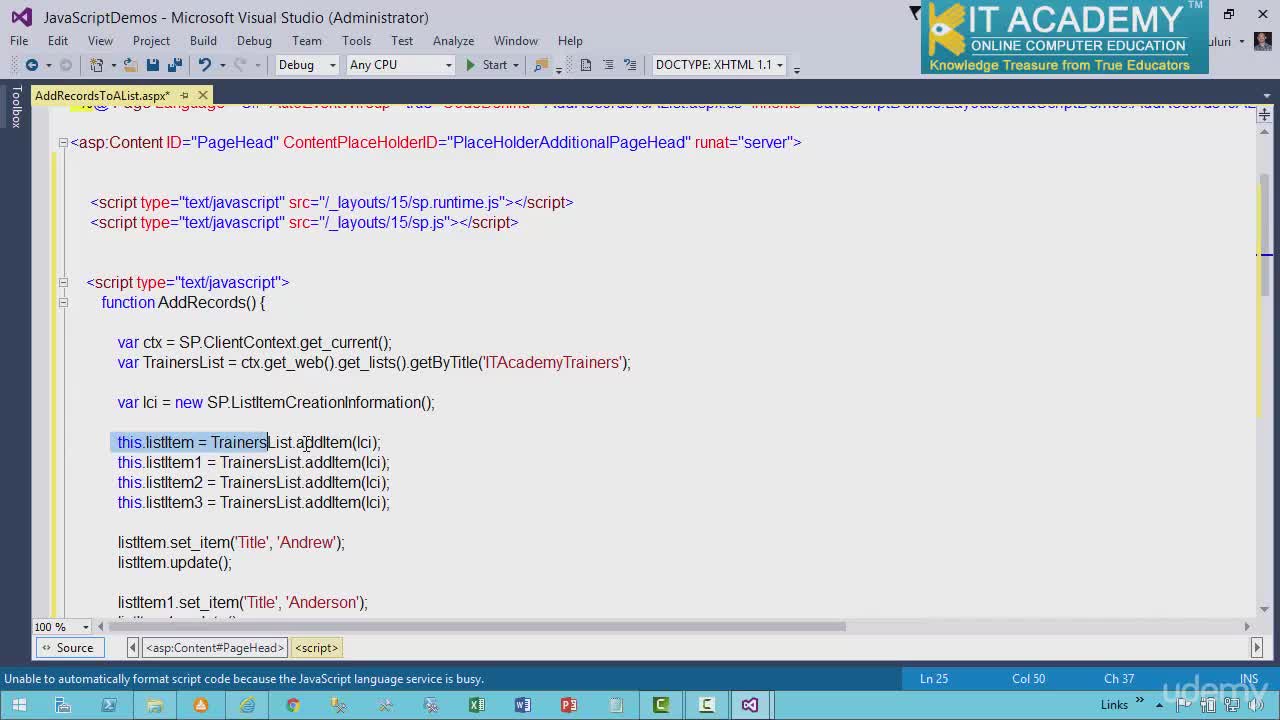Screen dimensions: 1280x720
Task: Open the Debug menu
Action: (x=254, y=41)
